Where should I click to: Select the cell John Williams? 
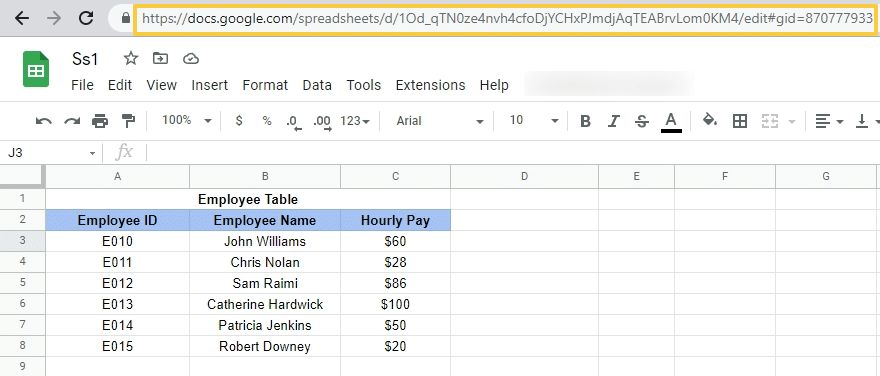pyautogui.click(x=265, y=241)
